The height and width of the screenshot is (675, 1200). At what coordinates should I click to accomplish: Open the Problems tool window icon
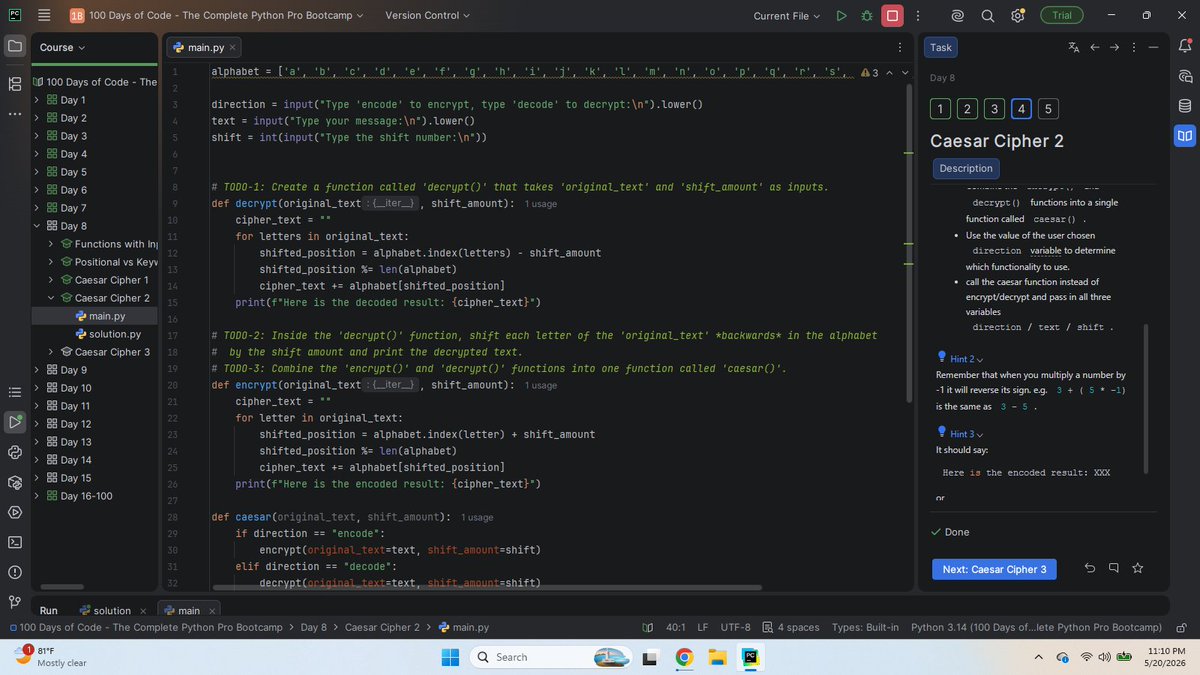coord(15,572)
